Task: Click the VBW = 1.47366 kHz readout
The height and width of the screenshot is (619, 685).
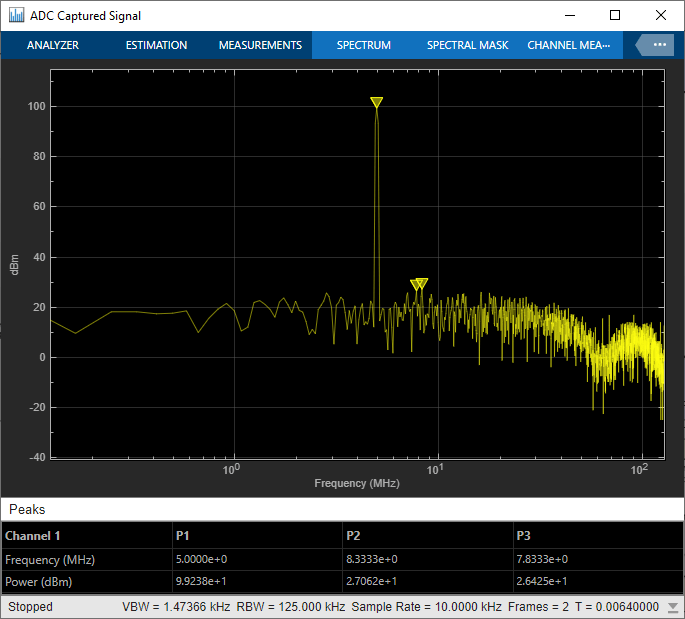Action: tap(176, 606)
